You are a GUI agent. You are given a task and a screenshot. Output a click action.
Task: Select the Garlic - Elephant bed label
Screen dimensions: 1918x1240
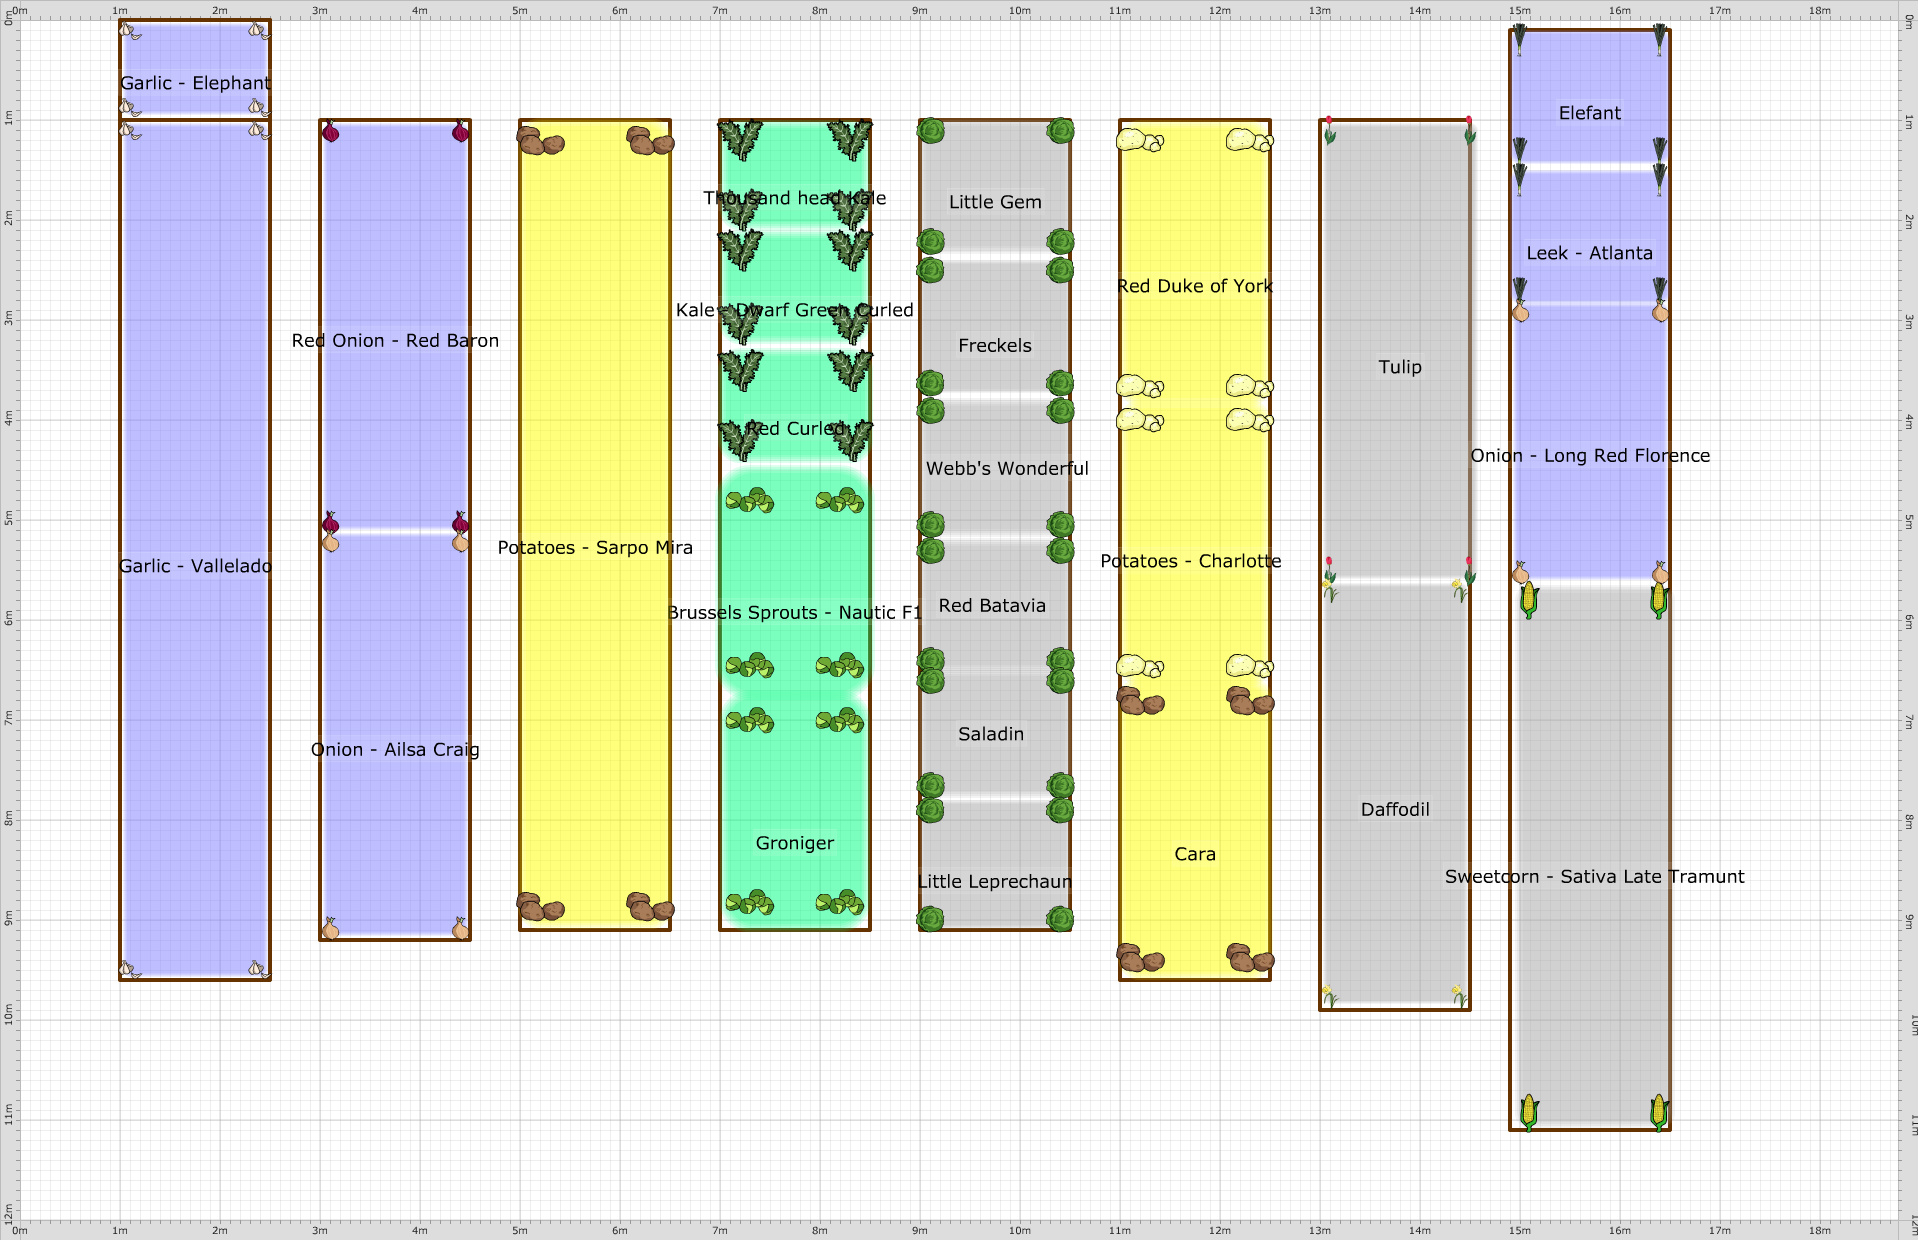point(195,83)
